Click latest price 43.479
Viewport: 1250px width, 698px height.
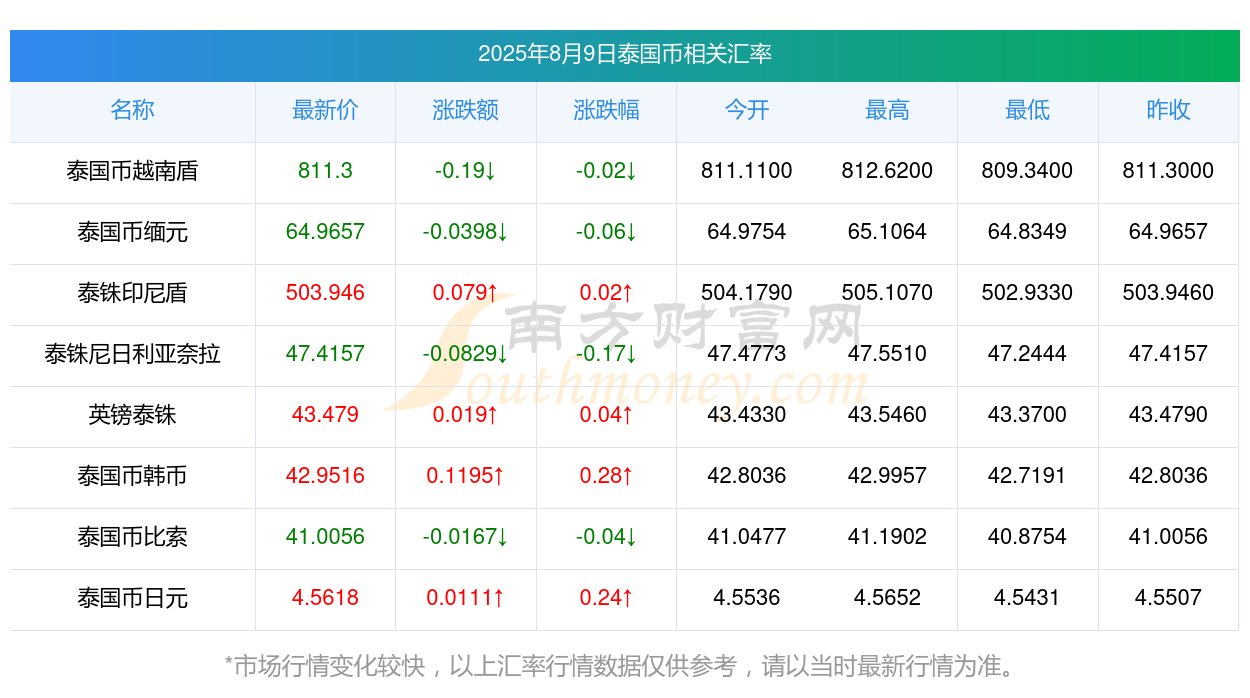tap(325, 415)
